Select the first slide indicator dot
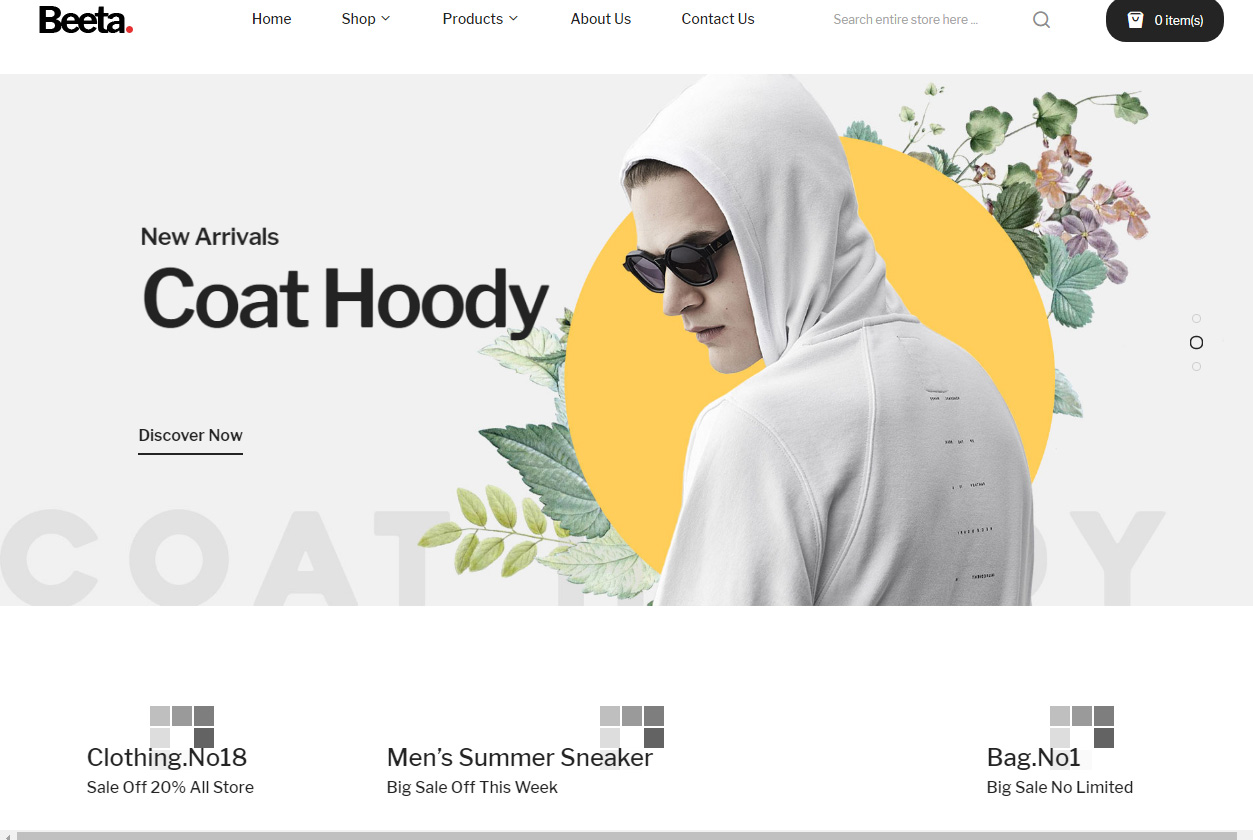The height and width of the screenshot is (840, 1253). (x=1196, y=318)
